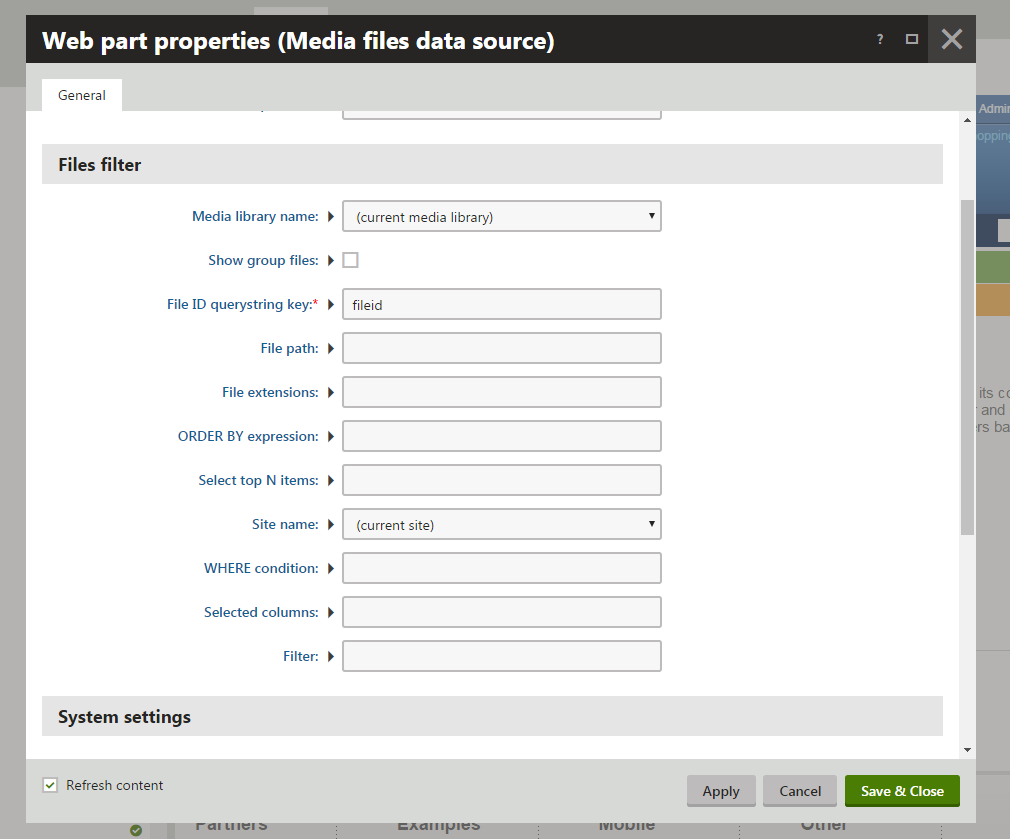Click the arrow icon beside Filter field
1010x839 pixels.
[331, 656]
